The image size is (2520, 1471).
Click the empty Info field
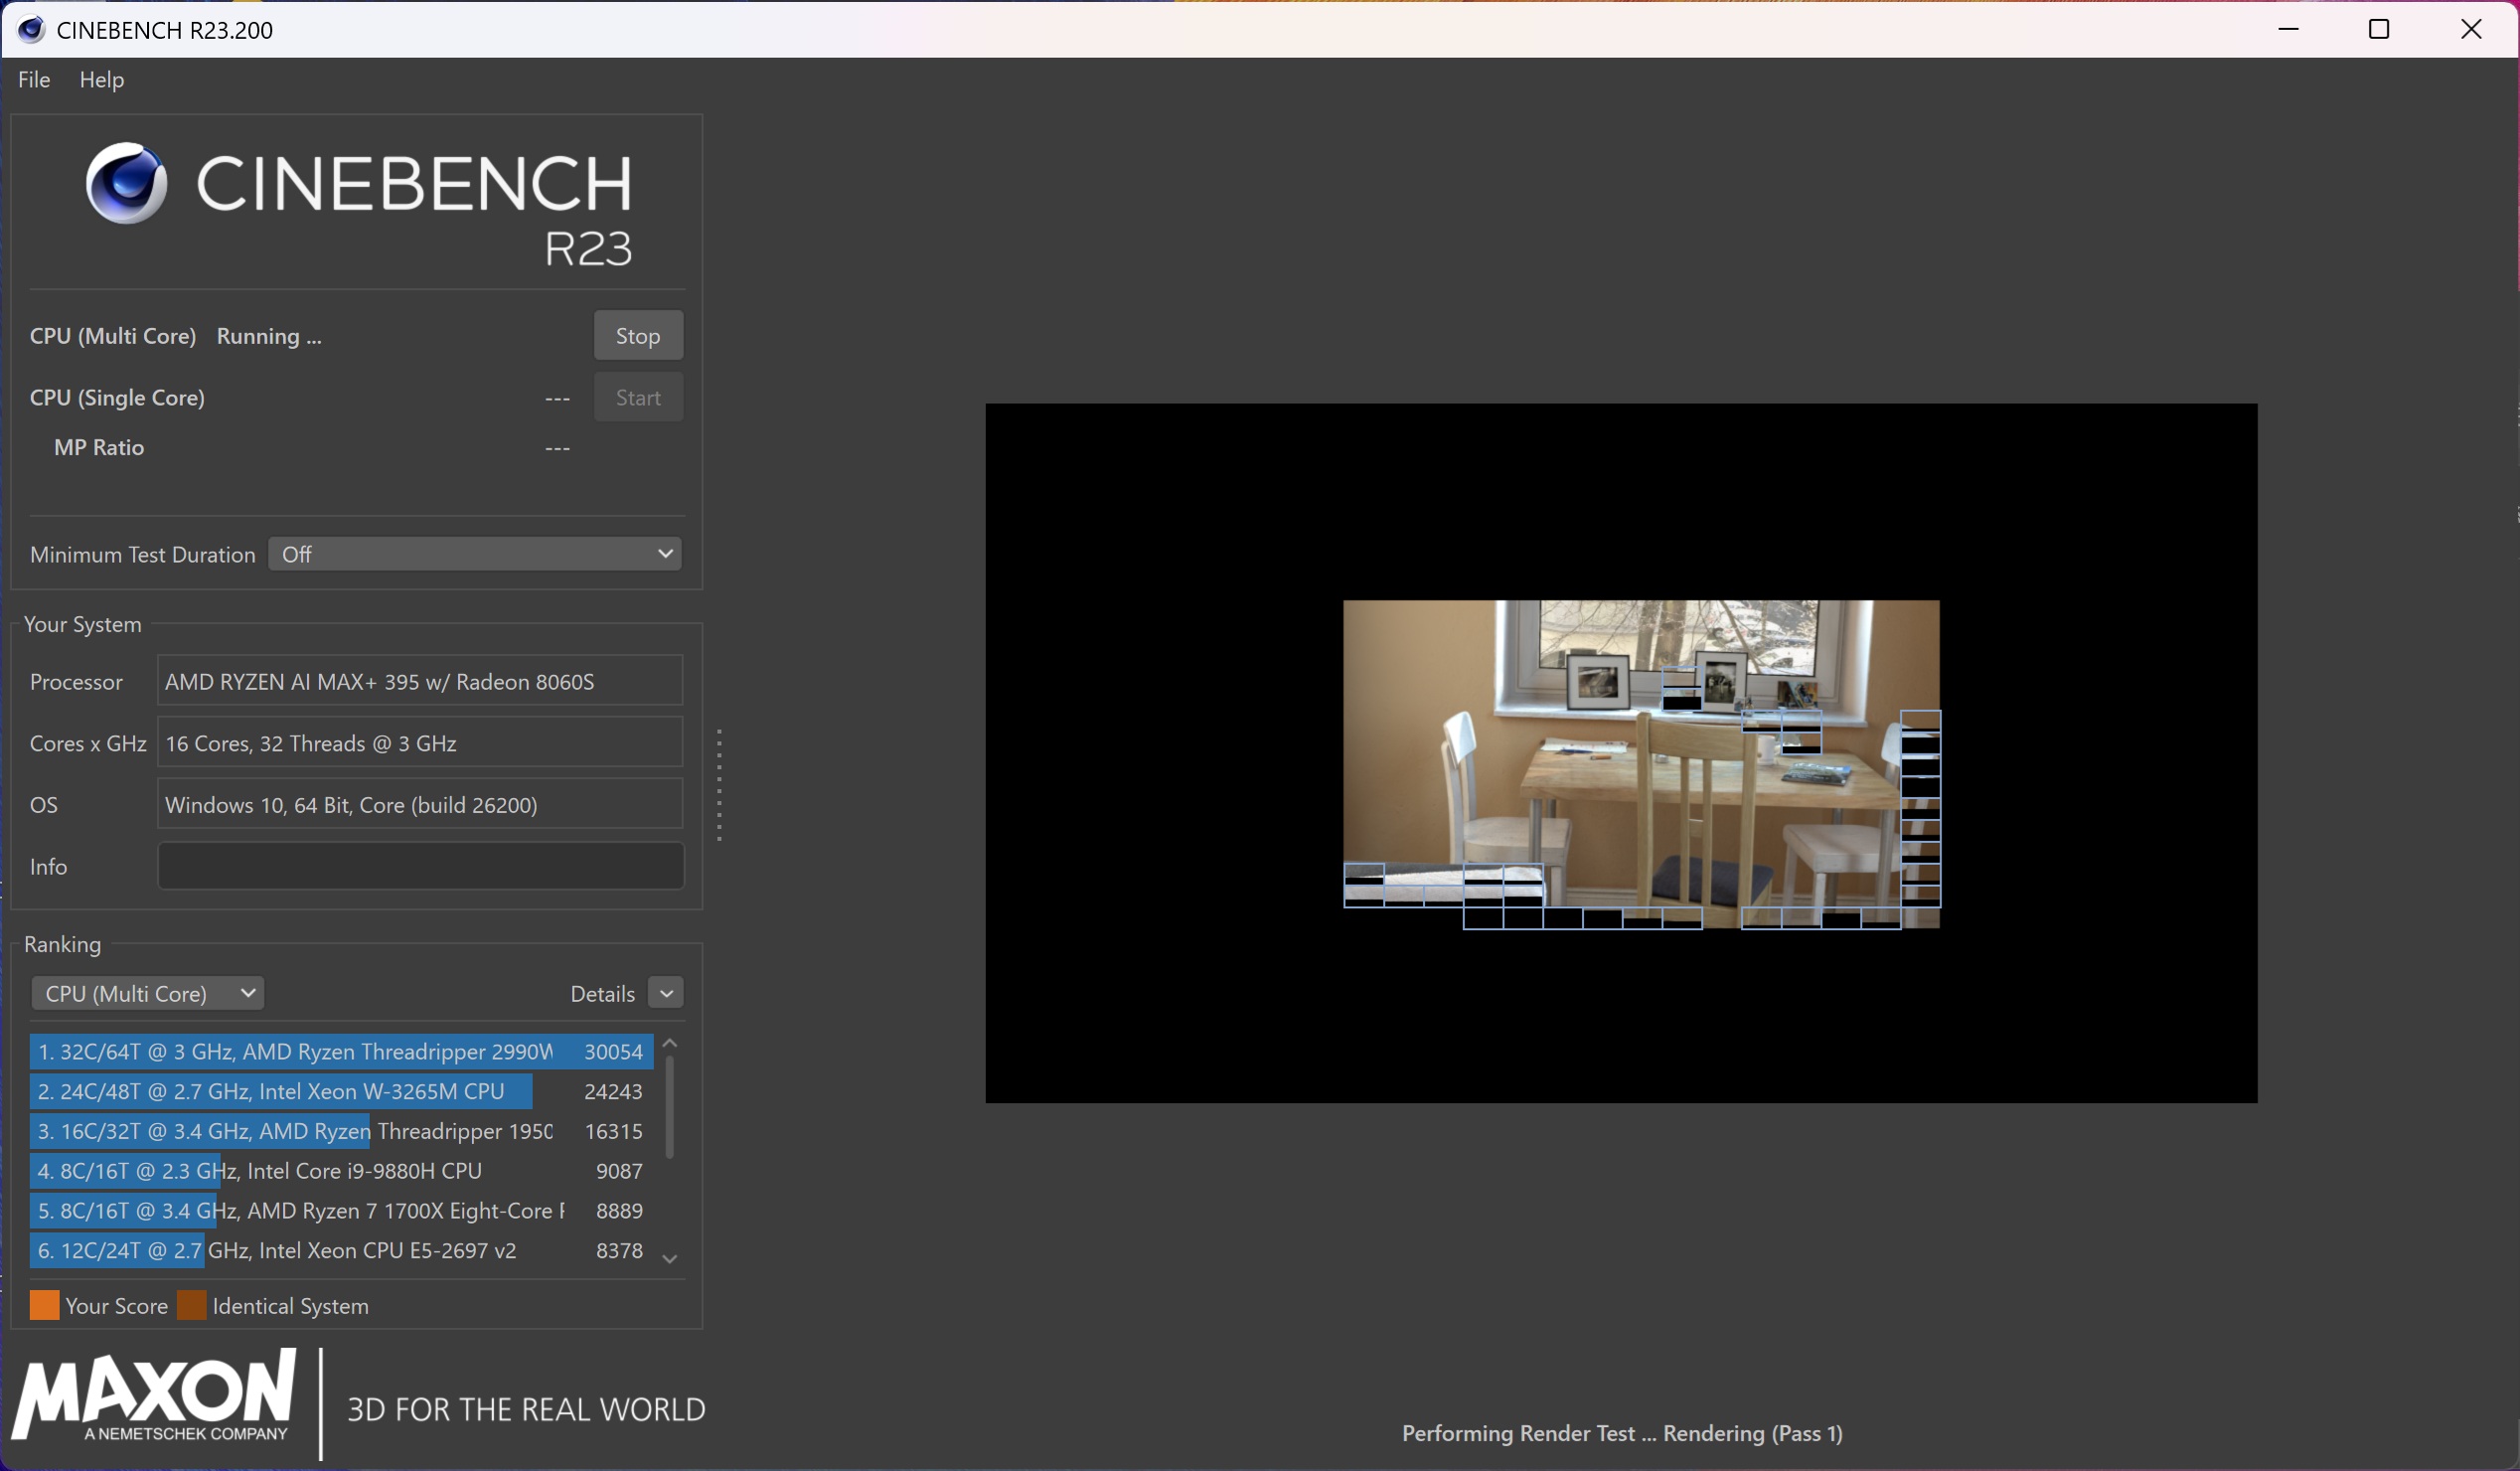pos(420,866)
